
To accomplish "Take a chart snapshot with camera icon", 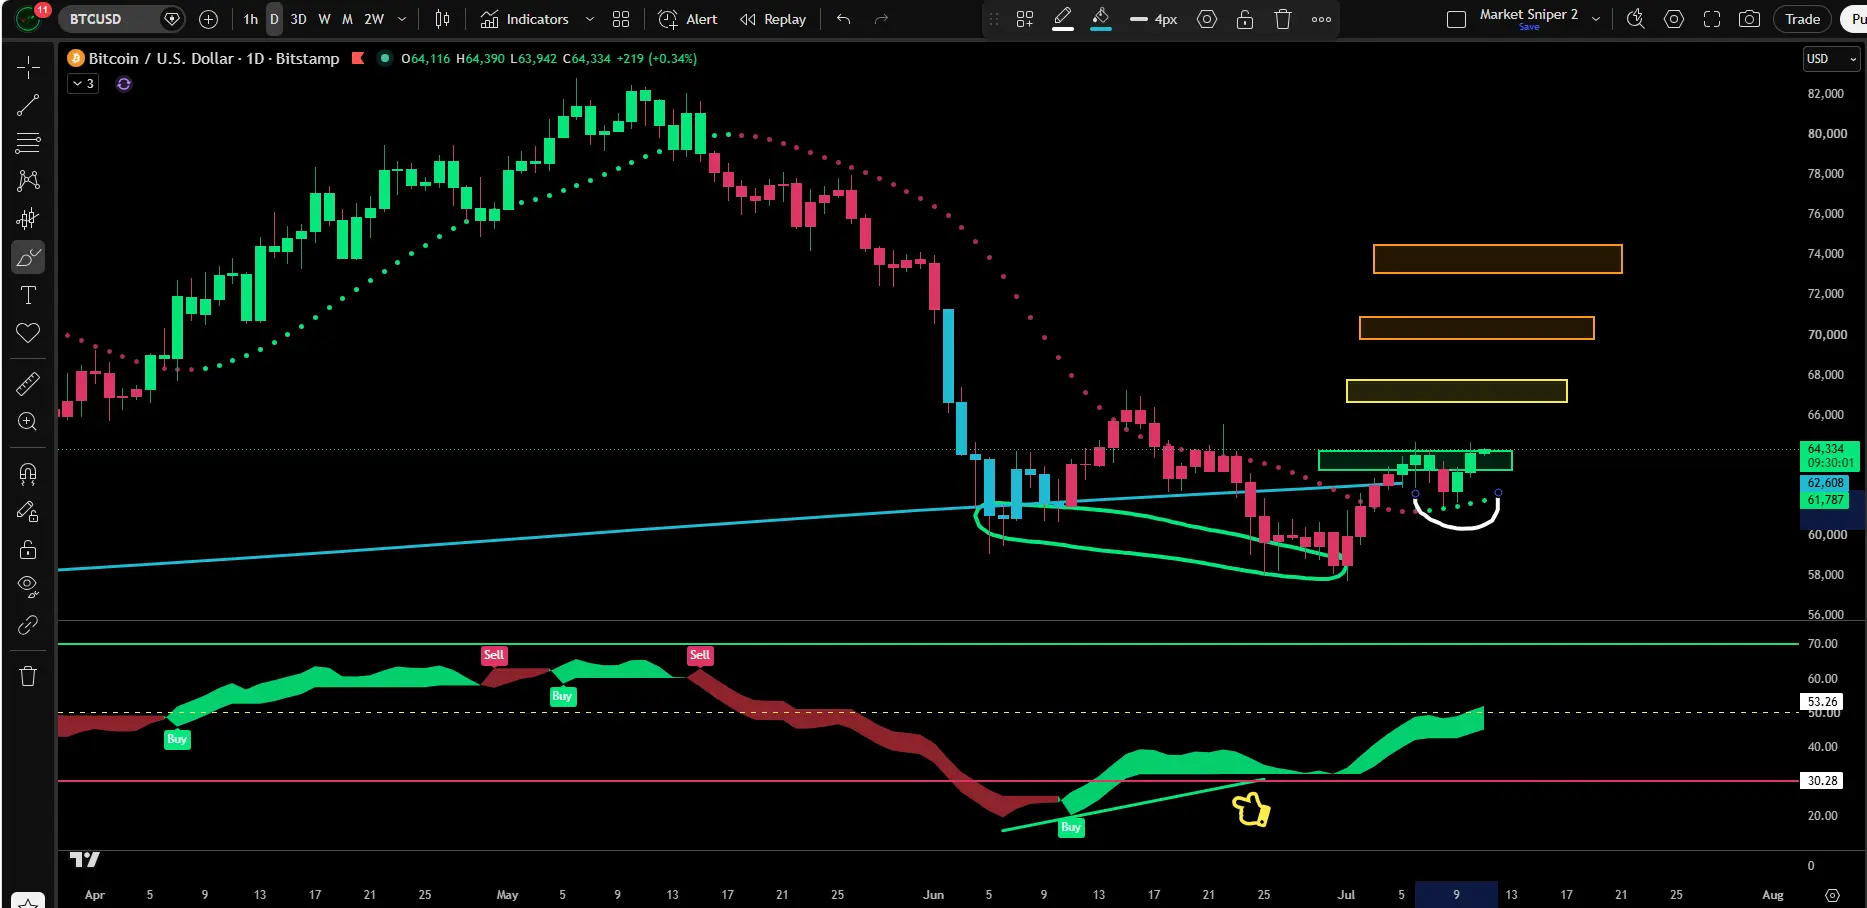I will pyautogui.click(x=1749, y=19).
